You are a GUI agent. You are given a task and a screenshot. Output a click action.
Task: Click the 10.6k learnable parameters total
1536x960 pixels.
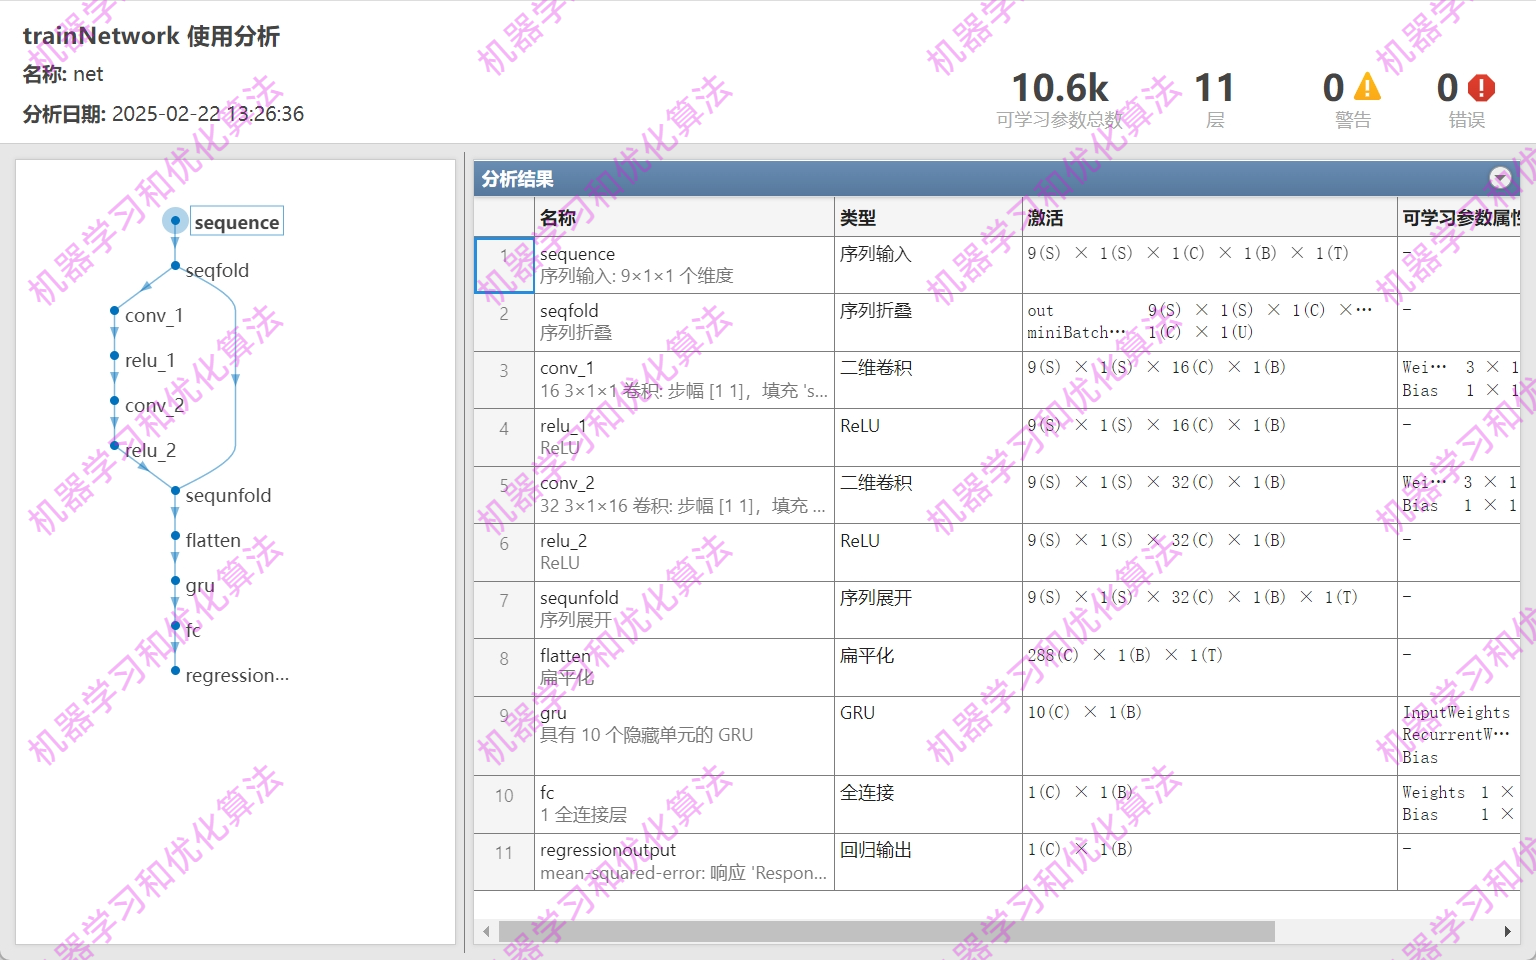pyautogui.click(x=1060, y=88)
